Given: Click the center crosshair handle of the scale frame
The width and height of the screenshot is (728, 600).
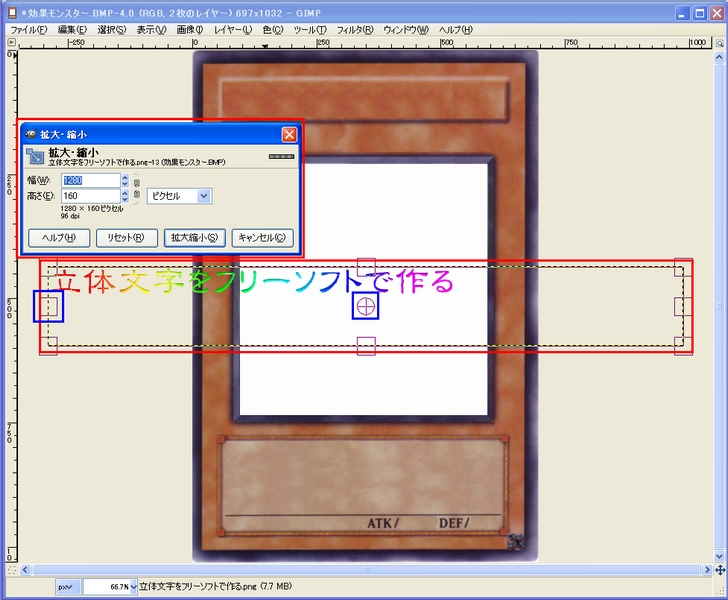Looking at the screenshot, I should coord(366,306).
